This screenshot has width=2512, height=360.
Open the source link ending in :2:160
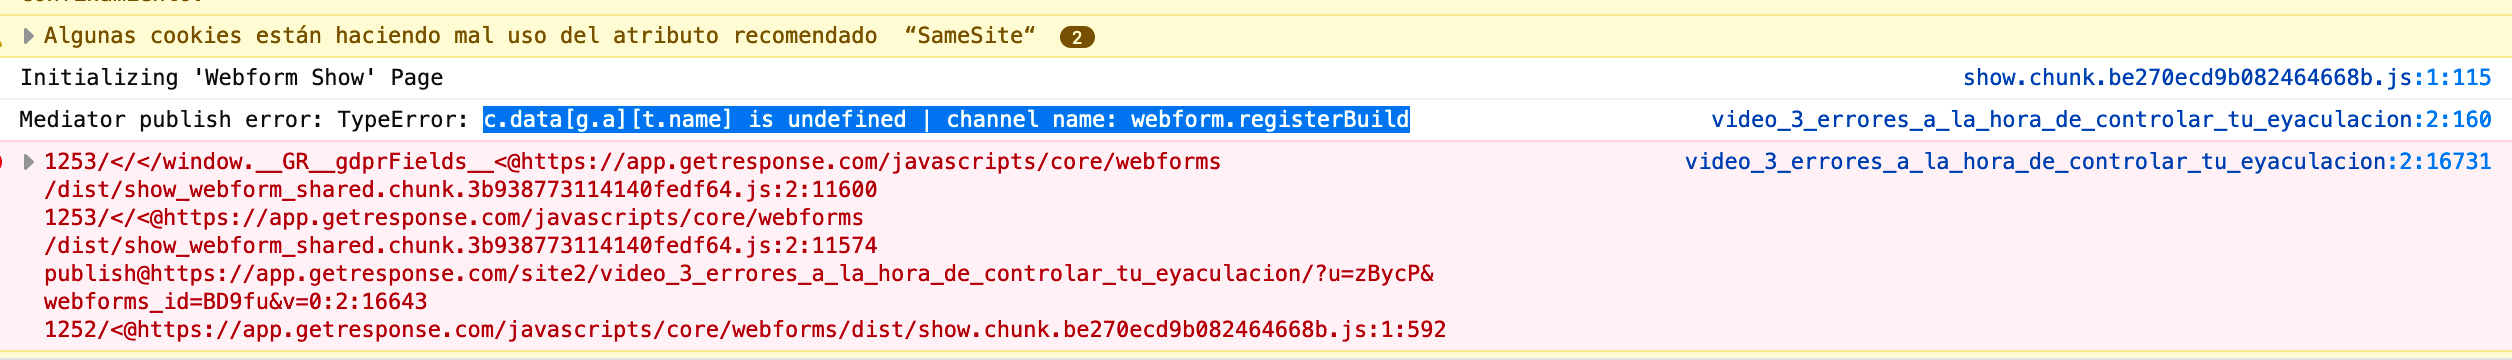2101,120
